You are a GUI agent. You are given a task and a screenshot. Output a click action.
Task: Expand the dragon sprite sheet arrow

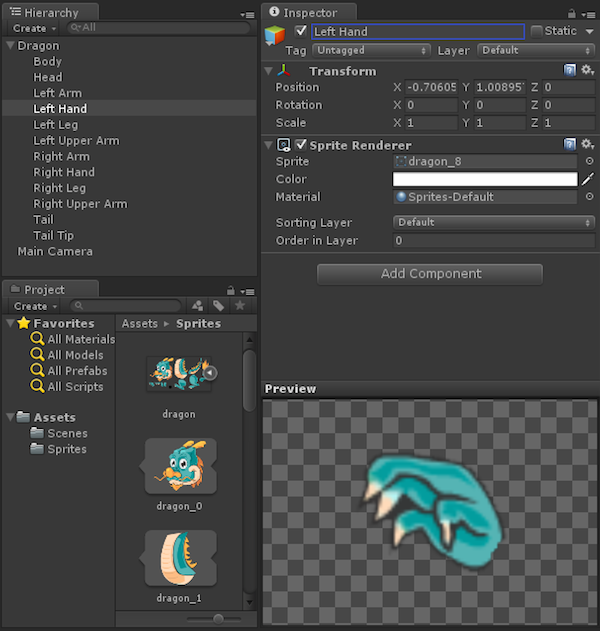tap(210, 373)
